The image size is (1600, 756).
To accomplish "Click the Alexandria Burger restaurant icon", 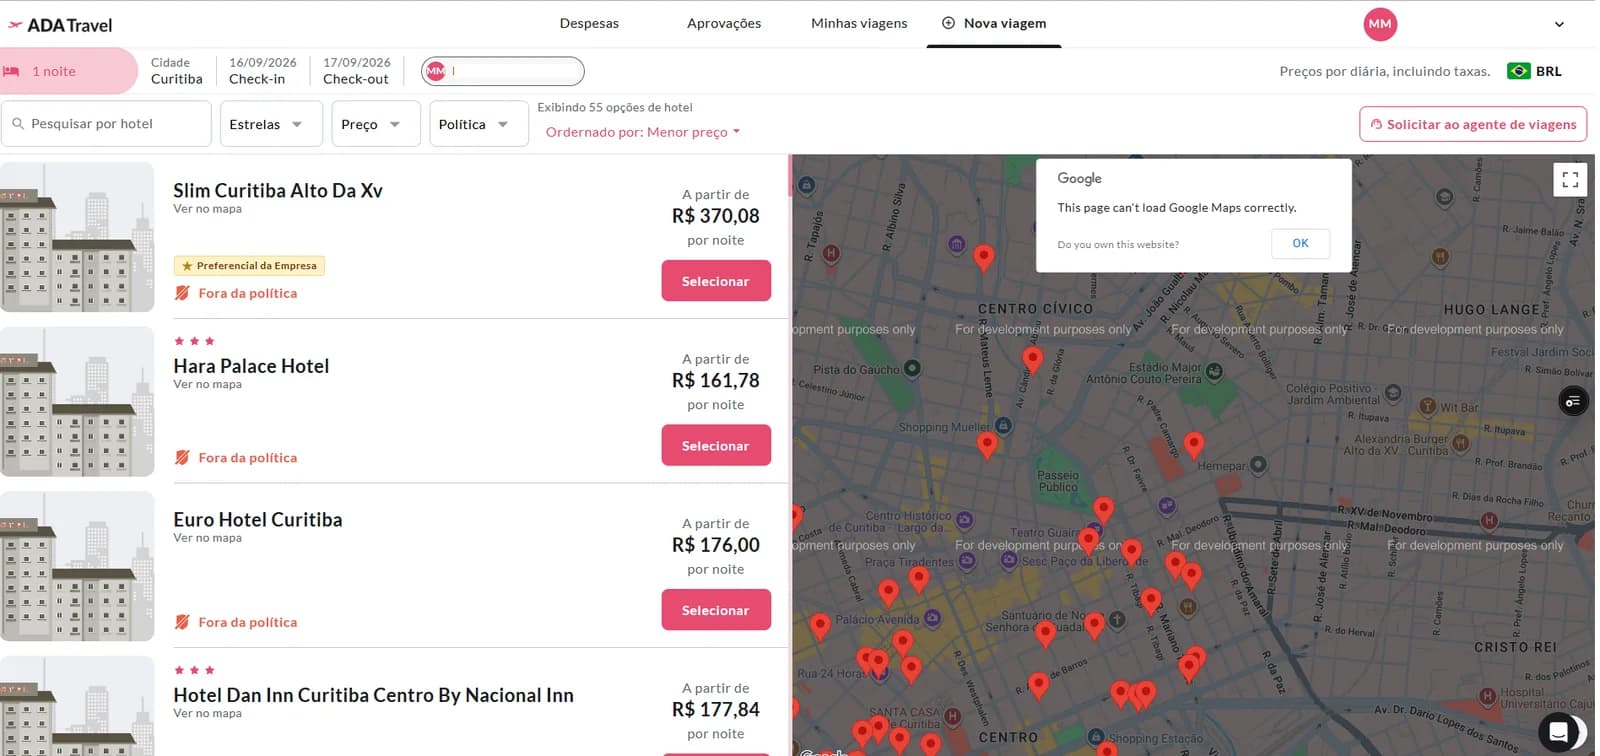I will (x=1460, y=443).
